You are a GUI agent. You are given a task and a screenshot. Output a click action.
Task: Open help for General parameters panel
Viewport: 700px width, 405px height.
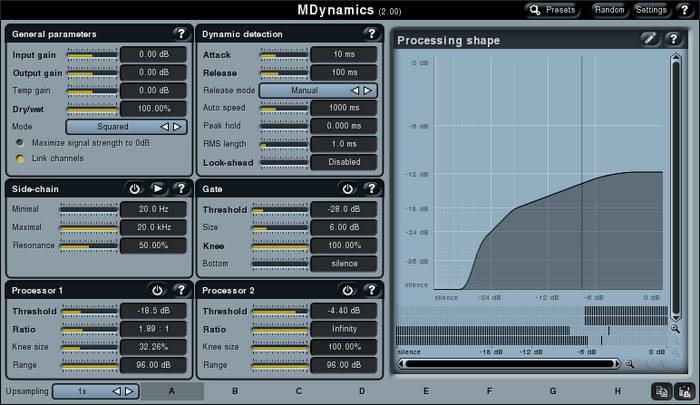181,33
